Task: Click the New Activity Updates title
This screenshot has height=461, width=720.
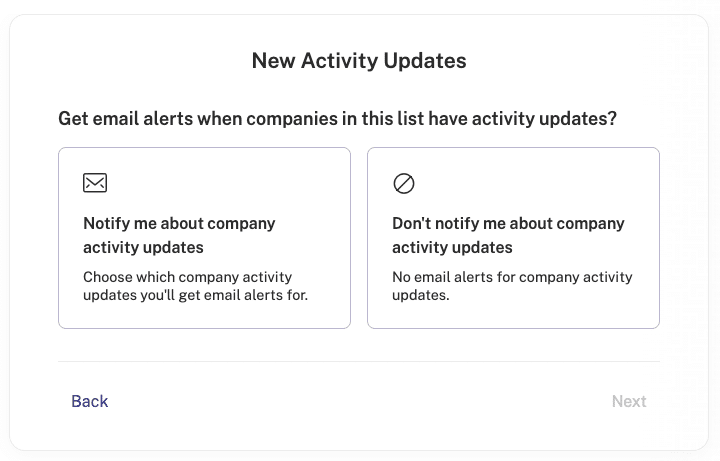Action: (359, 61)
